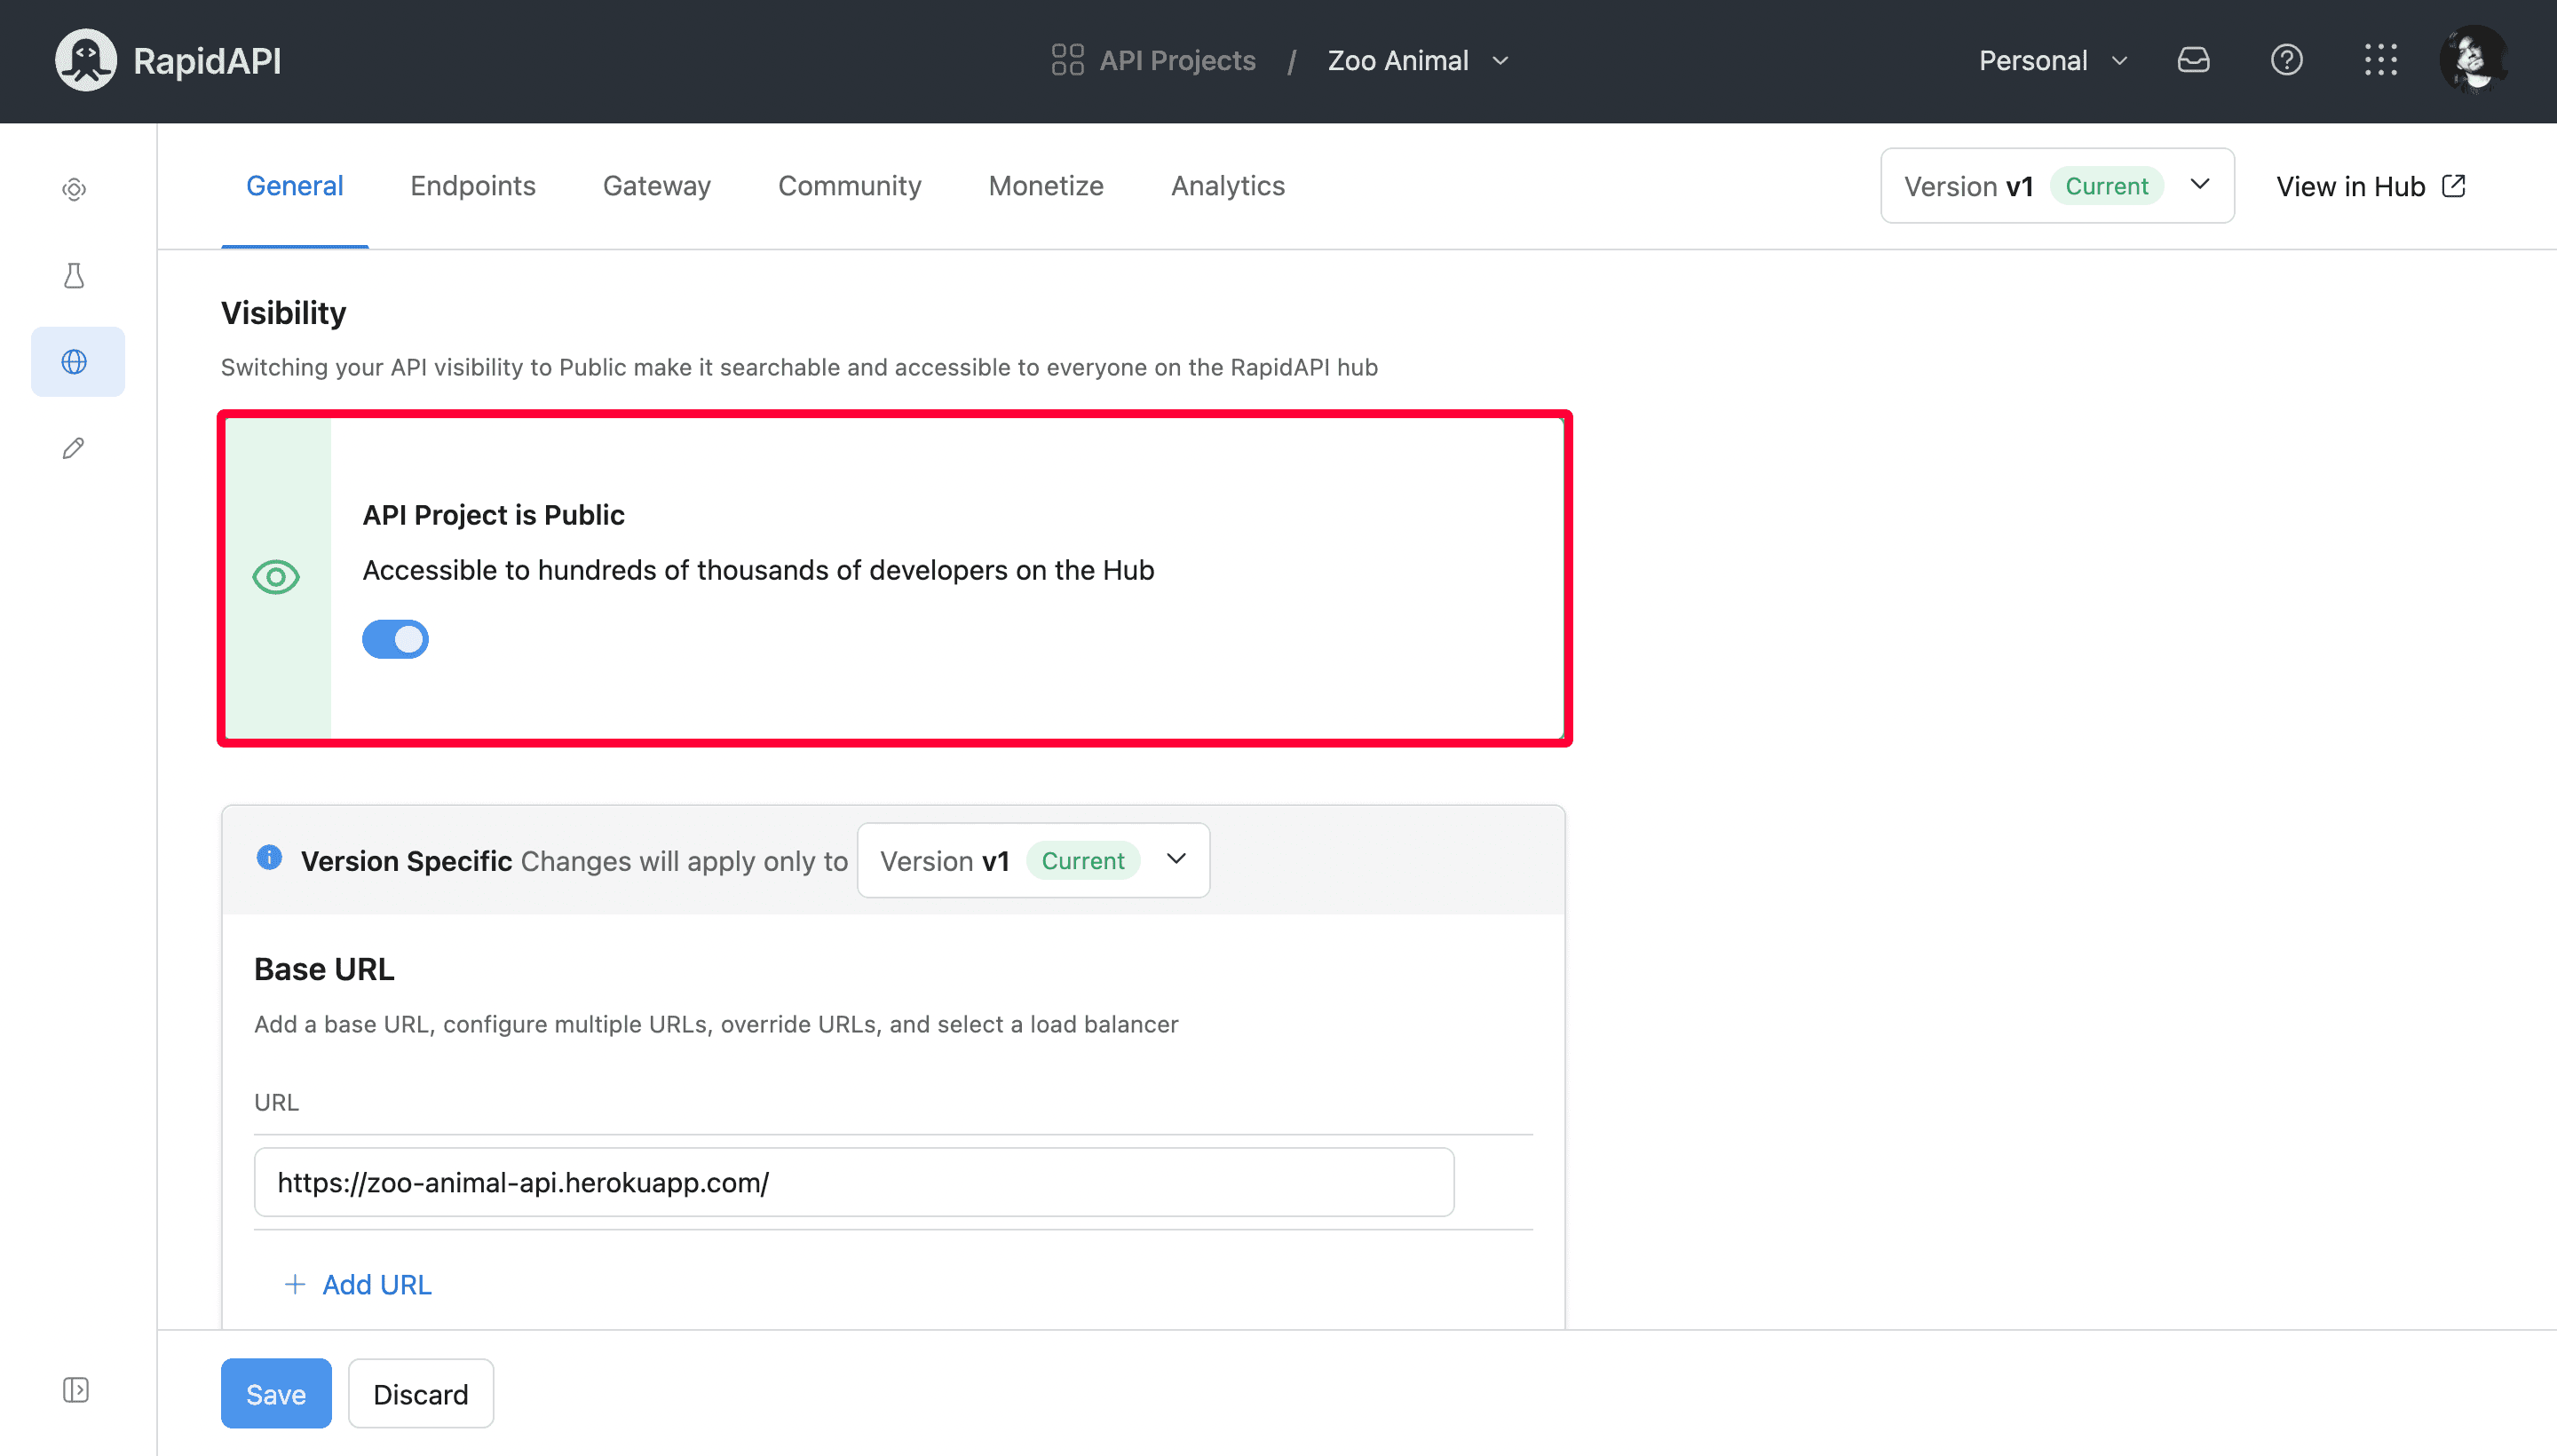Open the top Version v1 Current dropdown

[2057, 186]
